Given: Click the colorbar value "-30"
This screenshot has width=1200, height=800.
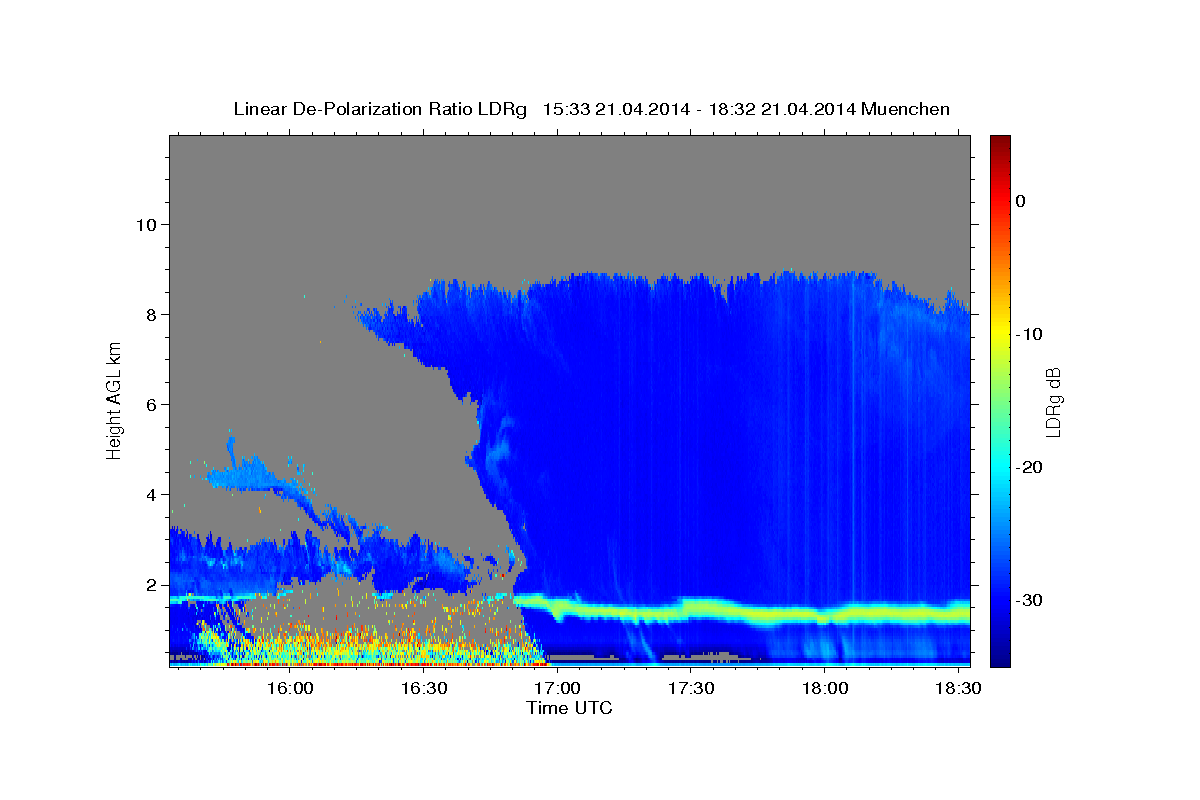Looking at the screenshot, I should [x=1030, y=600].
